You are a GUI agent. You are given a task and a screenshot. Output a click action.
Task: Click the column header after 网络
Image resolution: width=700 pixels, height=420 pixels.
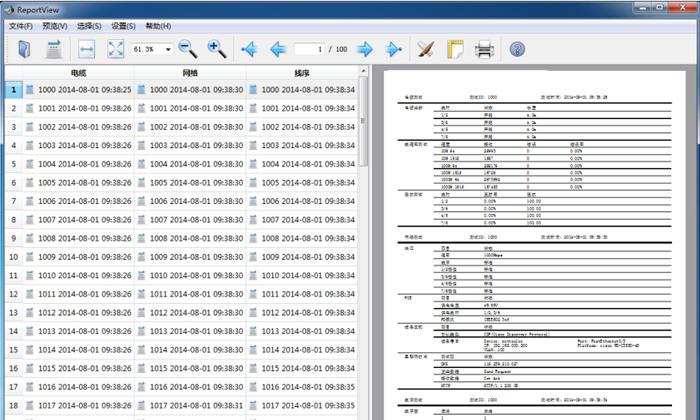(302, 73)
